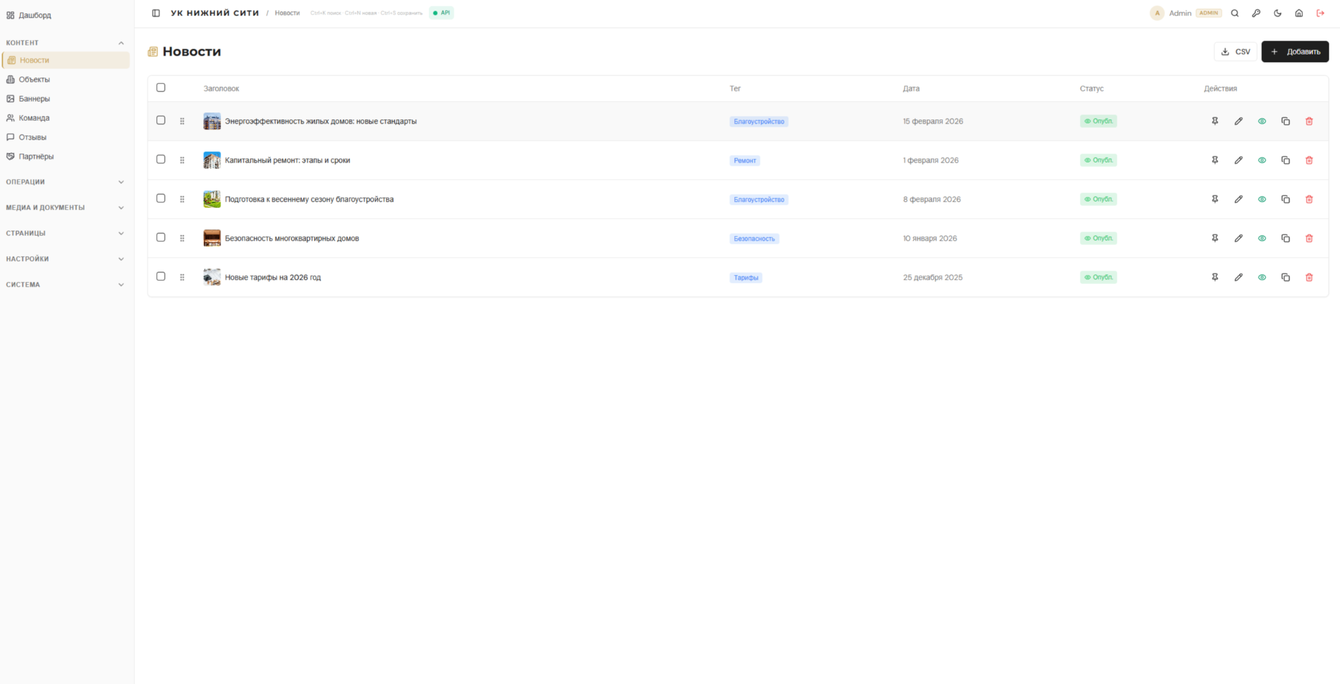Expand the СТРАНИЦЫ sidebar section
The image size is (1340, 684).
(65, 233)
